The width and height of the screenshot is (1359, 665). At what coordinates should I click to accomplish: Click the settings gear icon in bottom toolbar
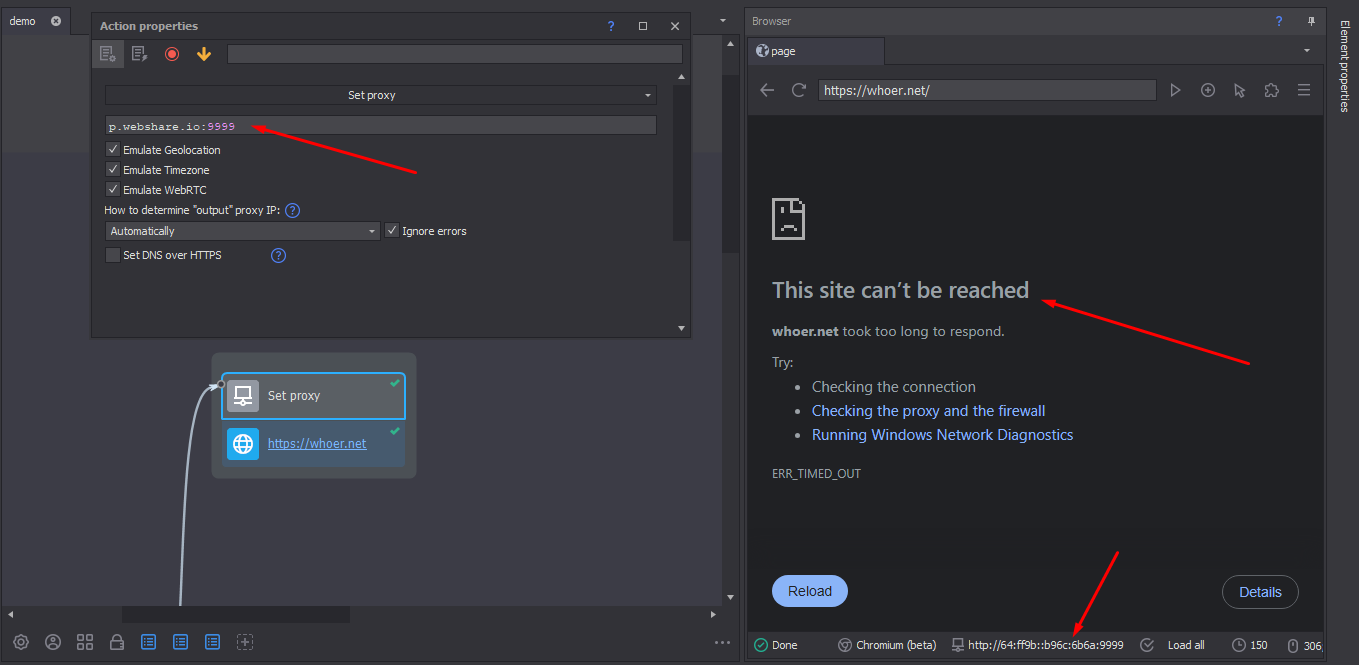click(x=21, y=642)
